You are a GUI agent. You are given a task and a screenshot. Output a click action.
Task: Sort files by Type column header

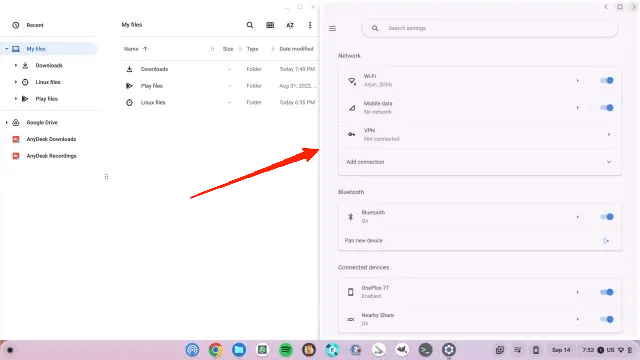coord(252,49)
